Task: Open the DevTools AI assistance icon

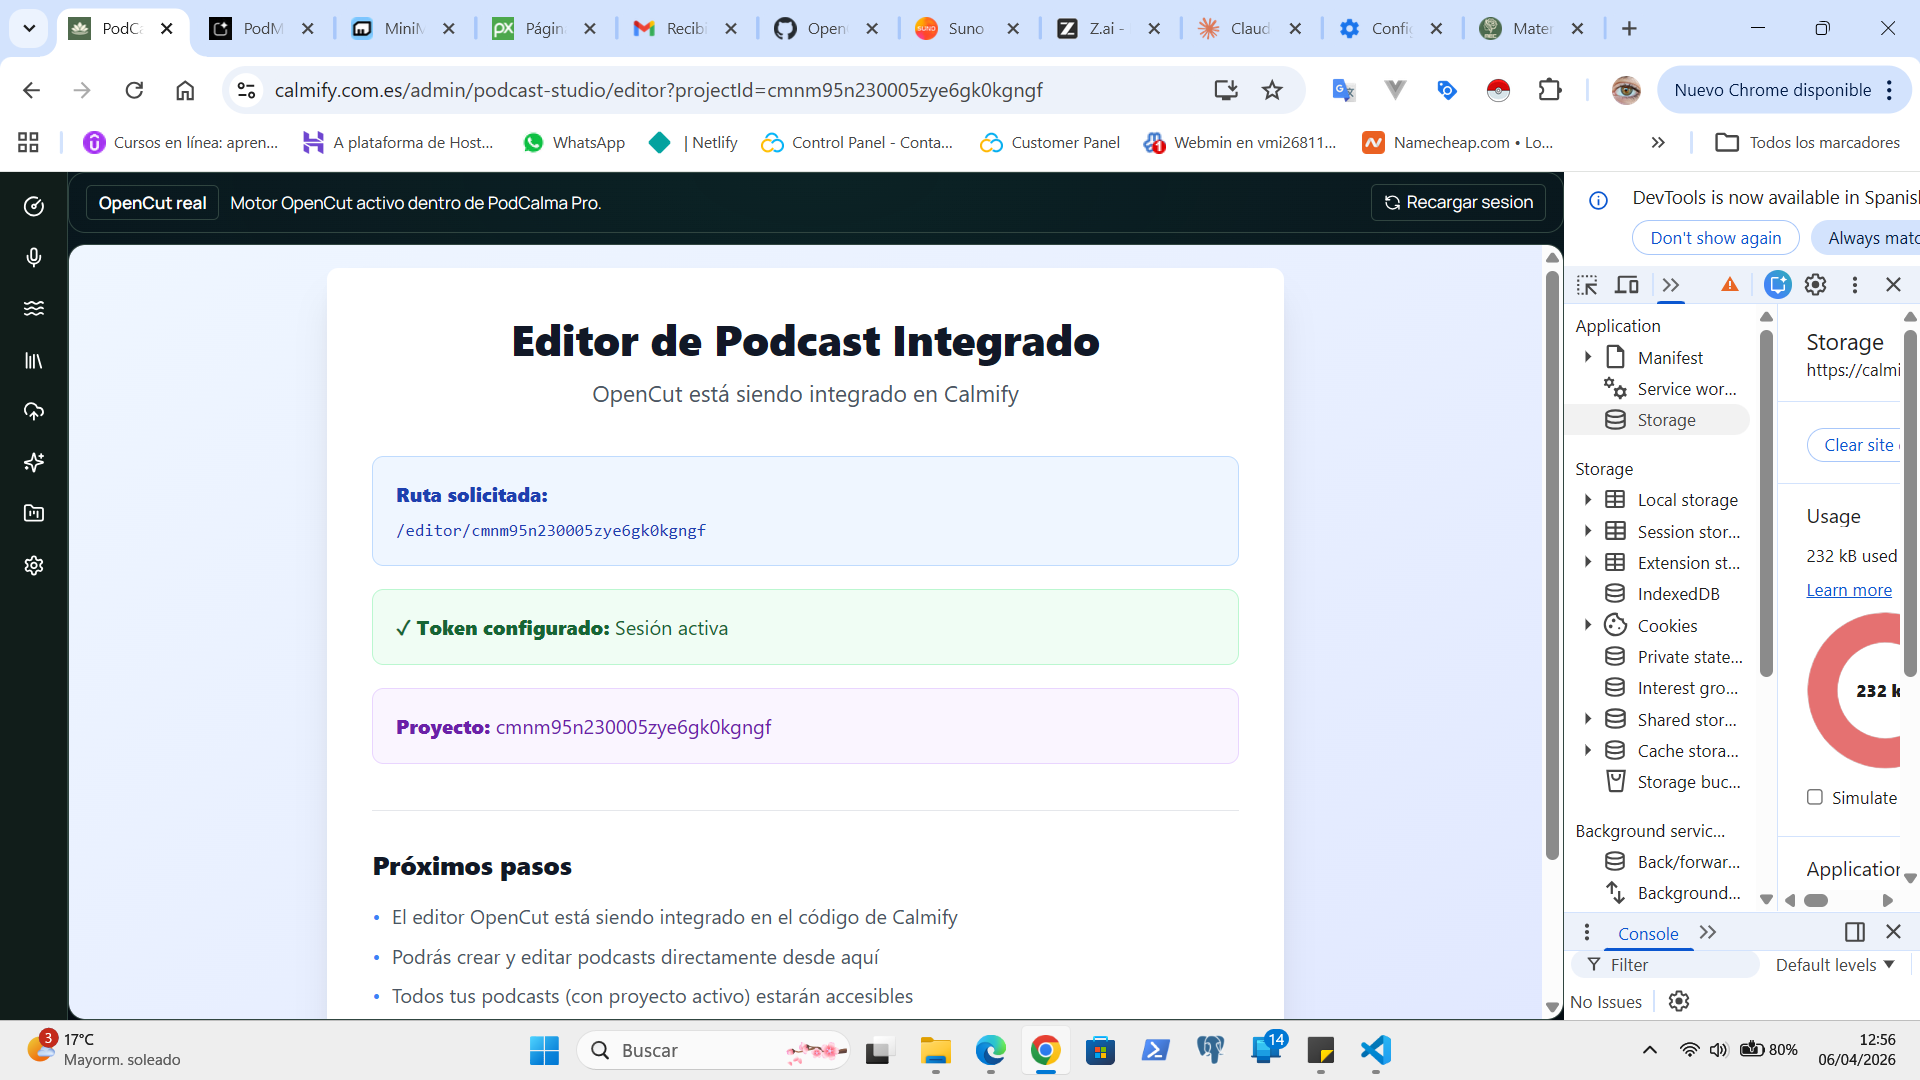Action: click(1777, 285)
